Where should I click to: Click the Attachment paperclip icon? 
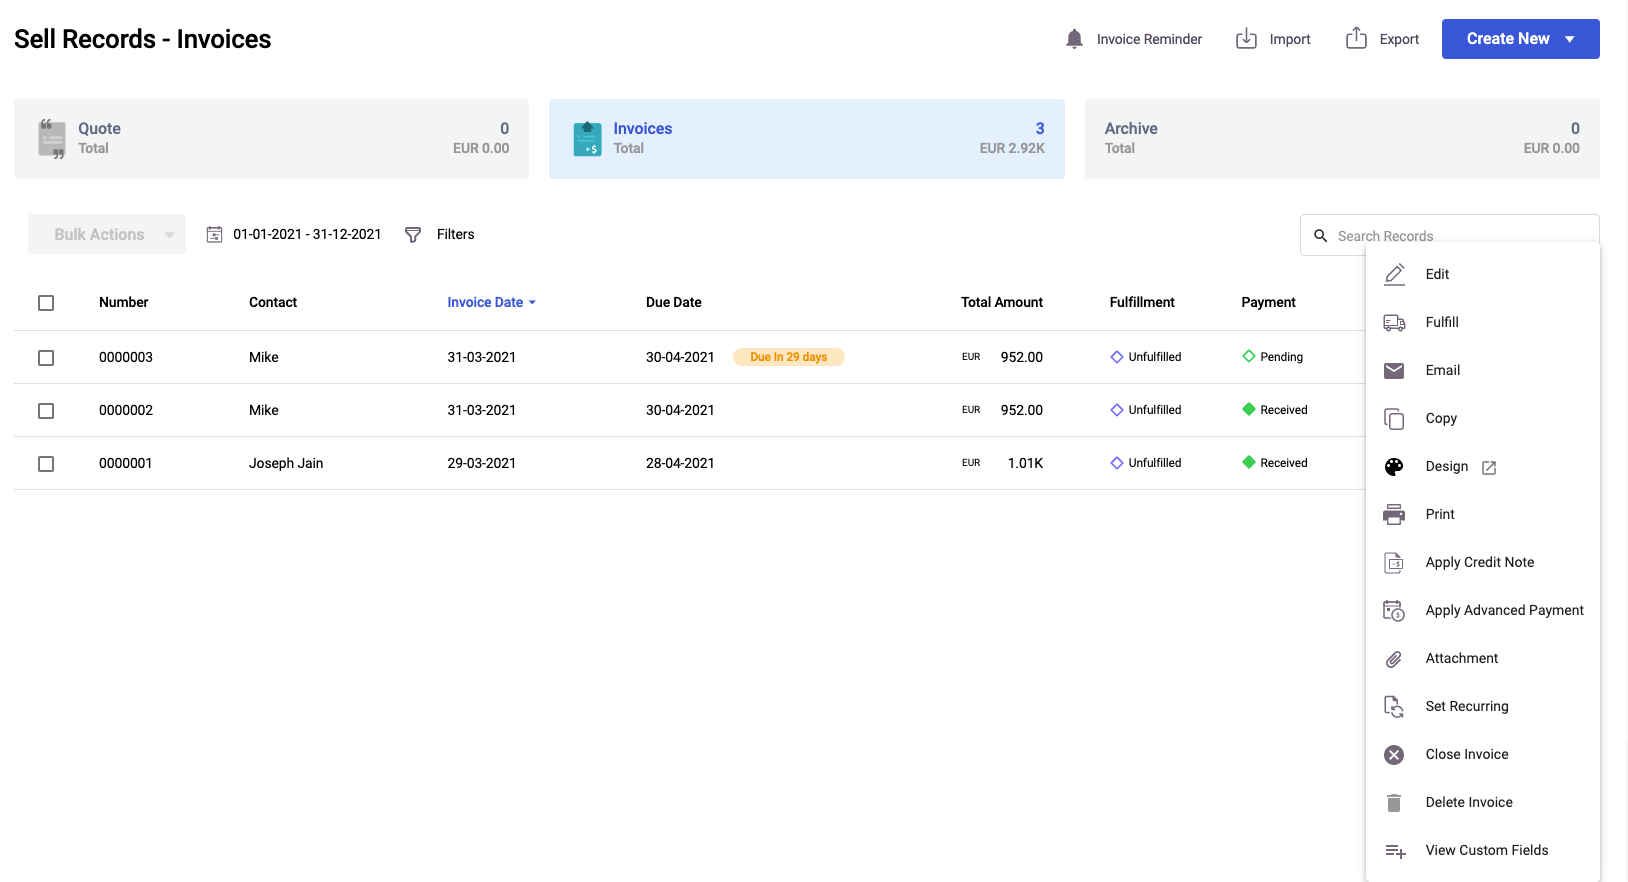click(x=1394, y=659)
